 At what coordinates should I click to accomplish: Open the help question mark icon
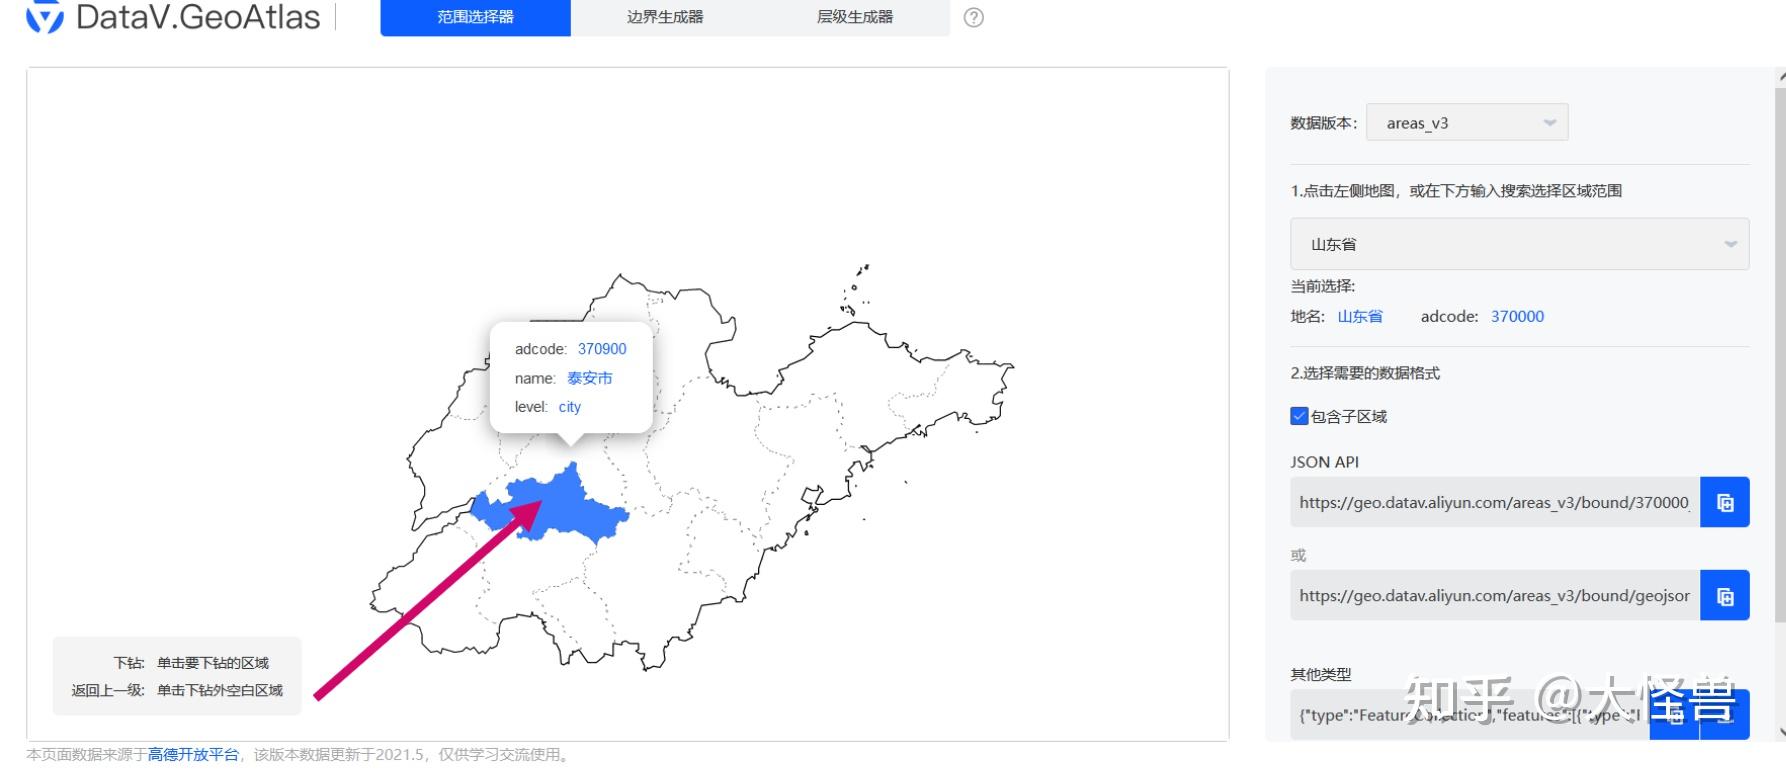(x=973, y=17)
